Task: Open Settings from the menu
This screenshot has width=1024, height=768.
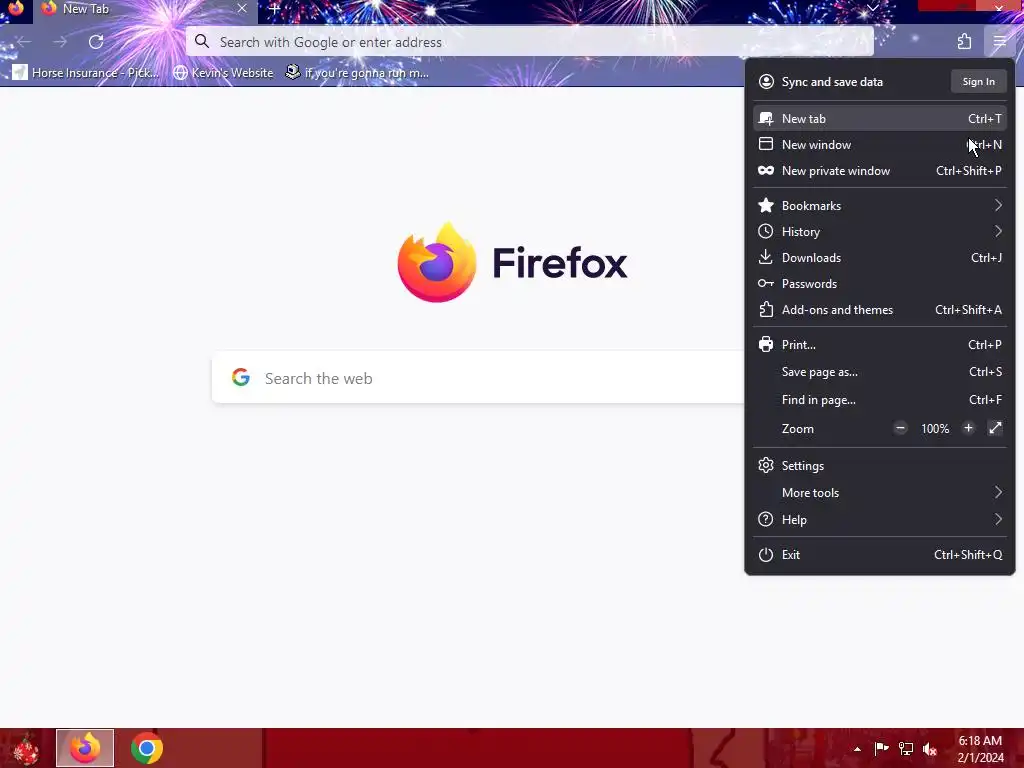Action: [880, 466]
